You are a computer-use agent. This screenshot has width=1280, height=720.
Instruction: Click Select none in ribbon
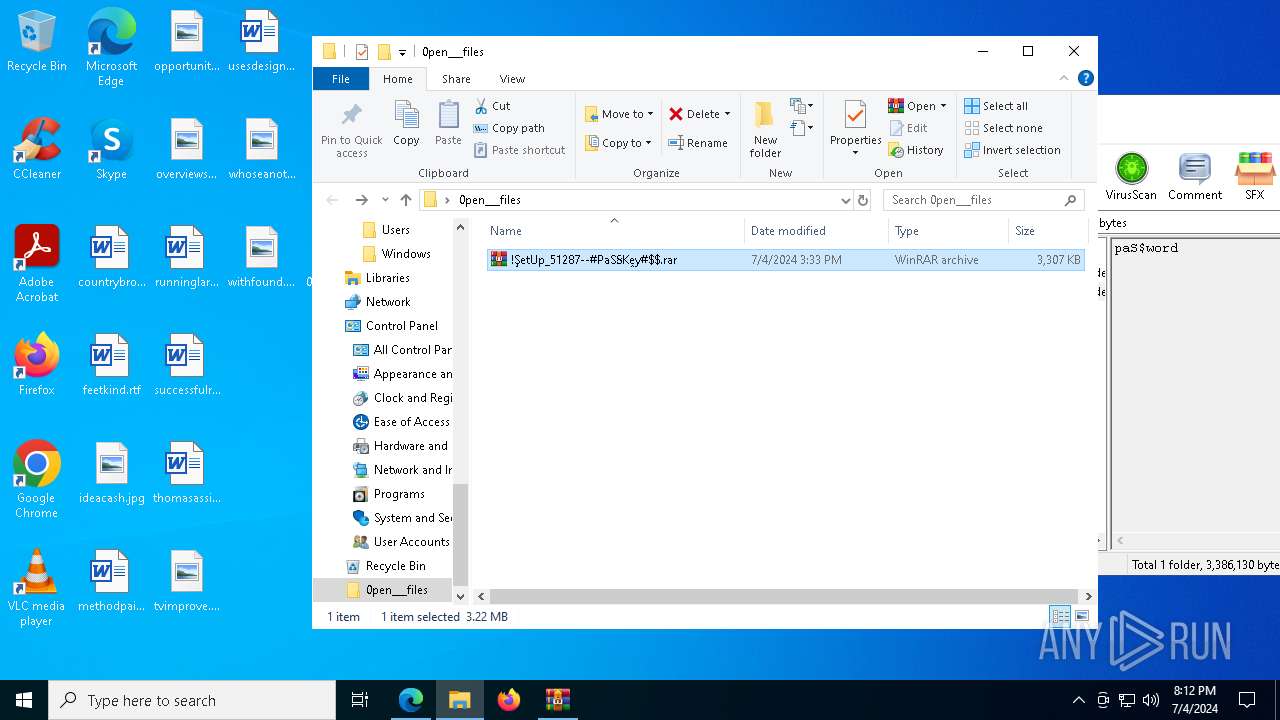tap(1003, 128)
